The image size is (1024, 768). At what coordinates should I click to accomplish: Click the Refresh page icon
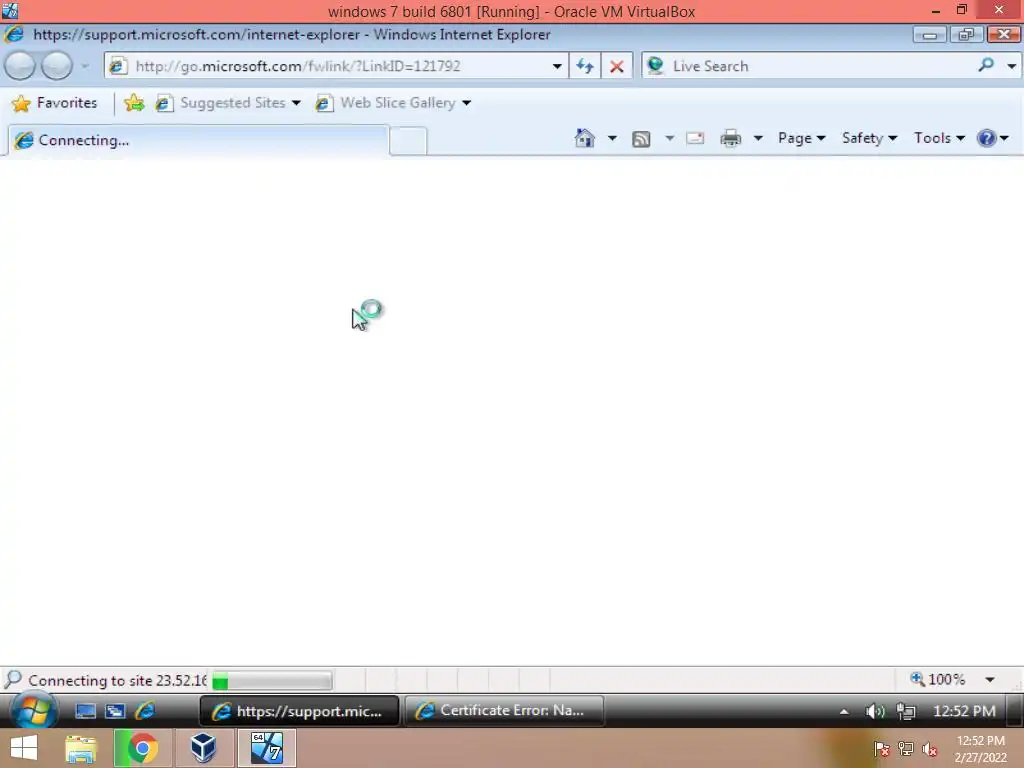(x=584, y=66)
